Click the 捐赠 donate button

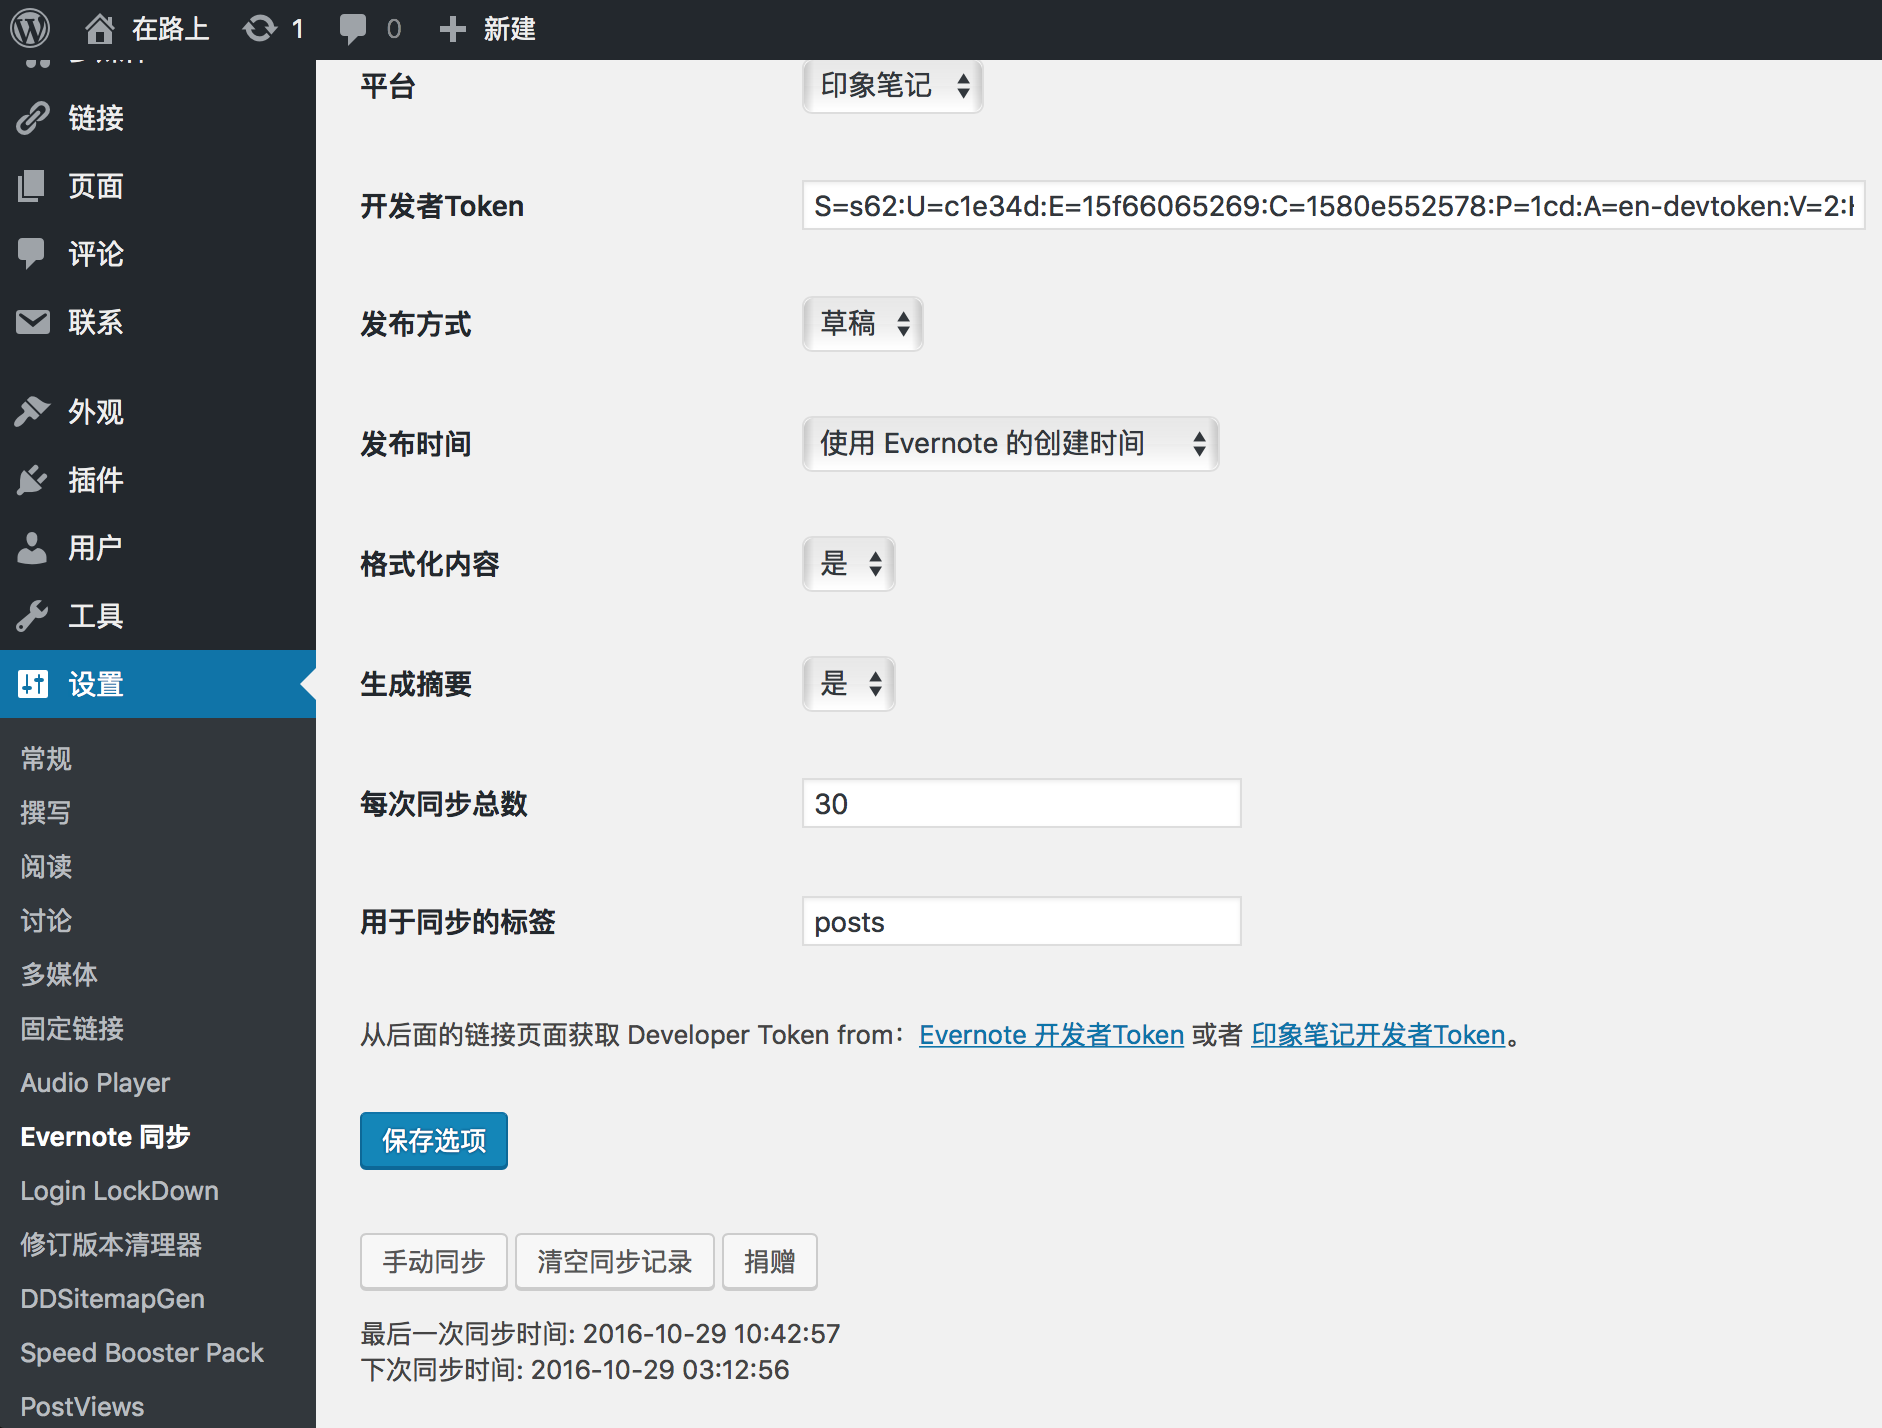(770, 1262)
